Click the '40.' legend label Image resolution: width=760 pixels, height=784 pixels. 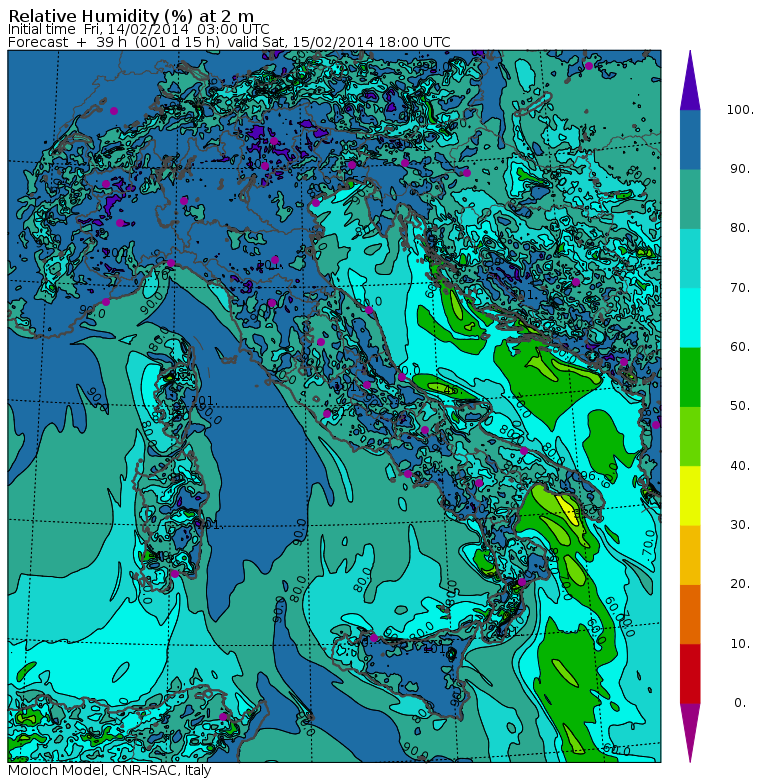pyautogui.click(x=740, y=466)
